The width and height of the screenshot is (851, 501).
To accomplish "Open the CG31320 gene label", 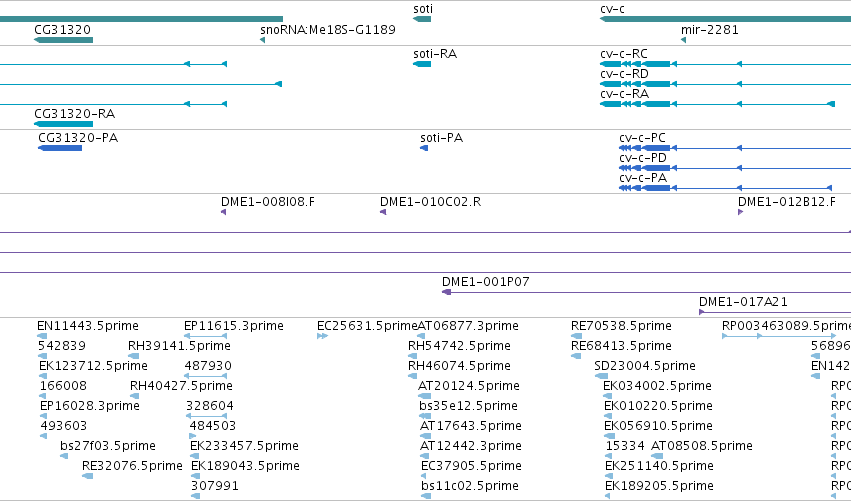I will 62,29.
